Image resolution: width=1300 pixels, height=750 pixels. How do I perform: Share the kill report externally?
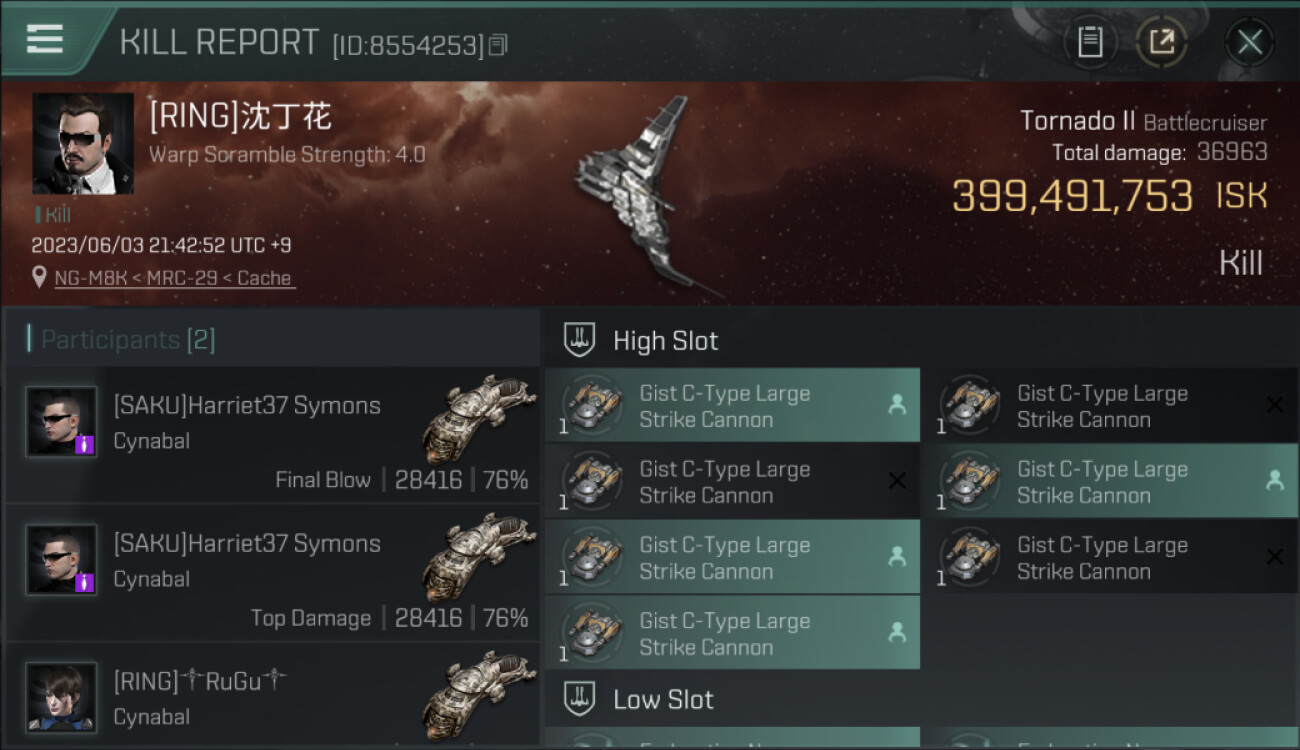tap(1162, 42)
